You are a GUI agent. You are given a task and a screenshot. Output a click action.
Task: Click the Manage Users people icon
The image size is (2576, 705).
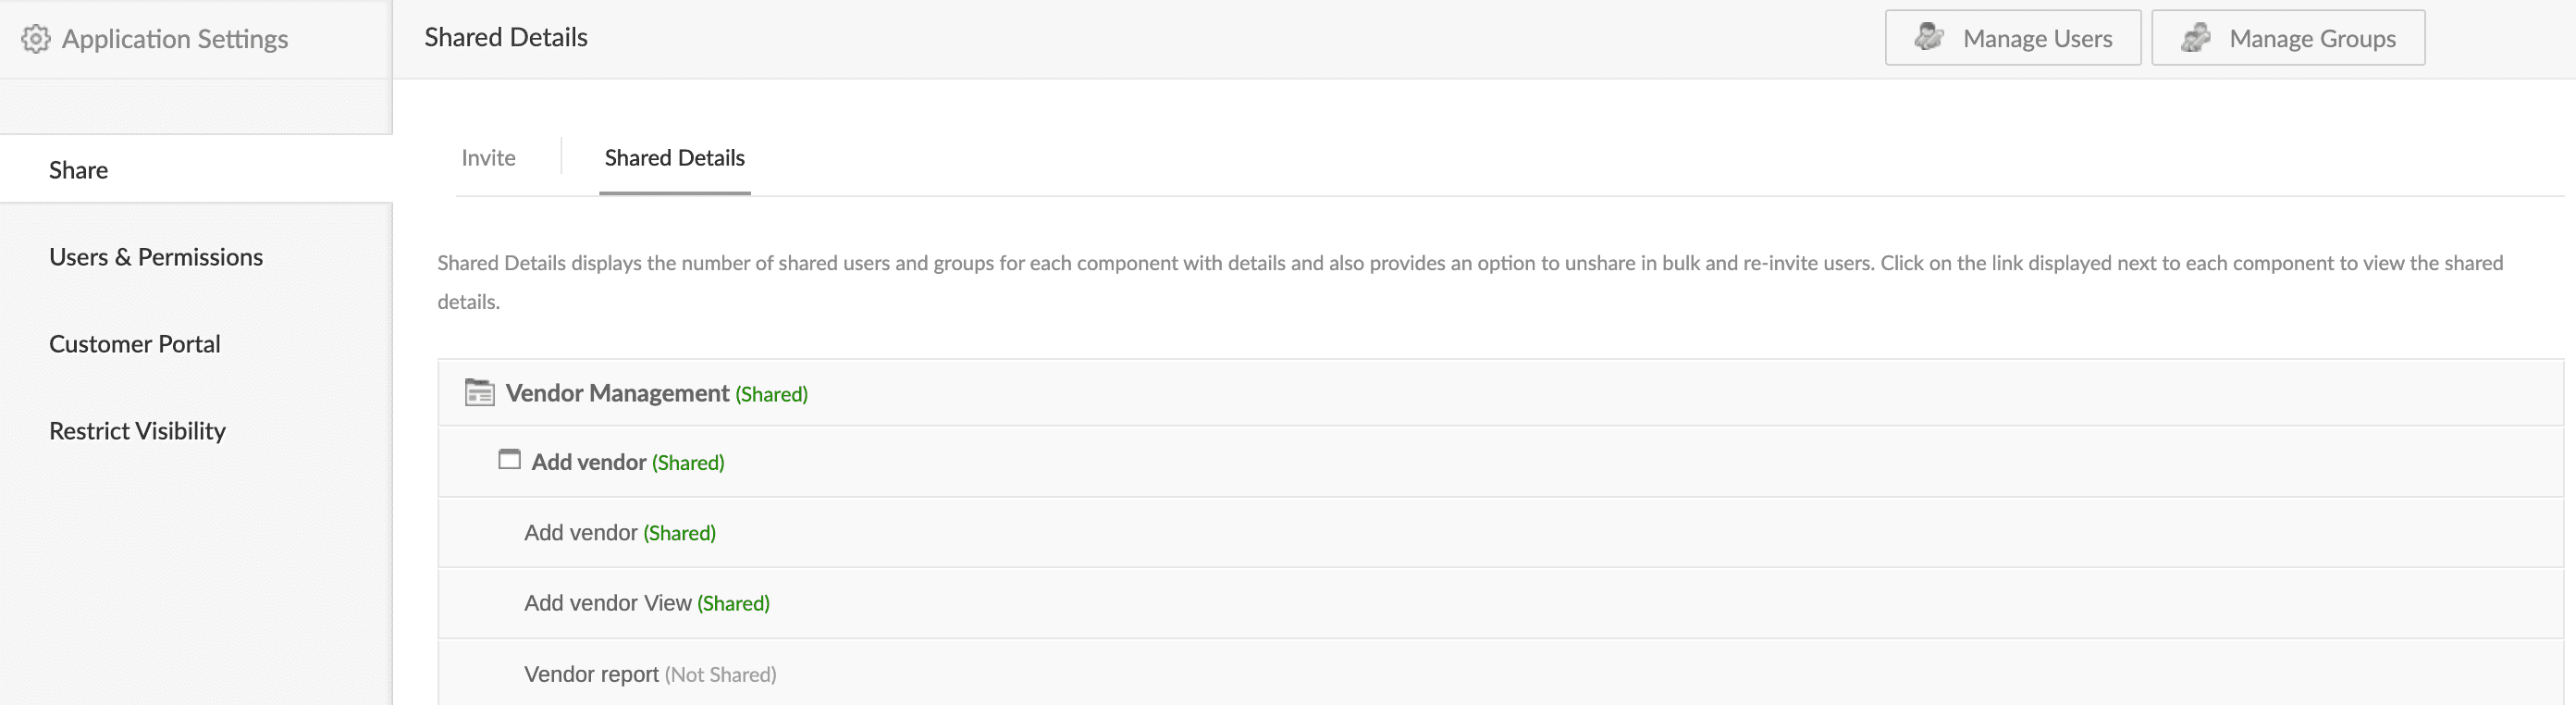tap(1929, 37)
